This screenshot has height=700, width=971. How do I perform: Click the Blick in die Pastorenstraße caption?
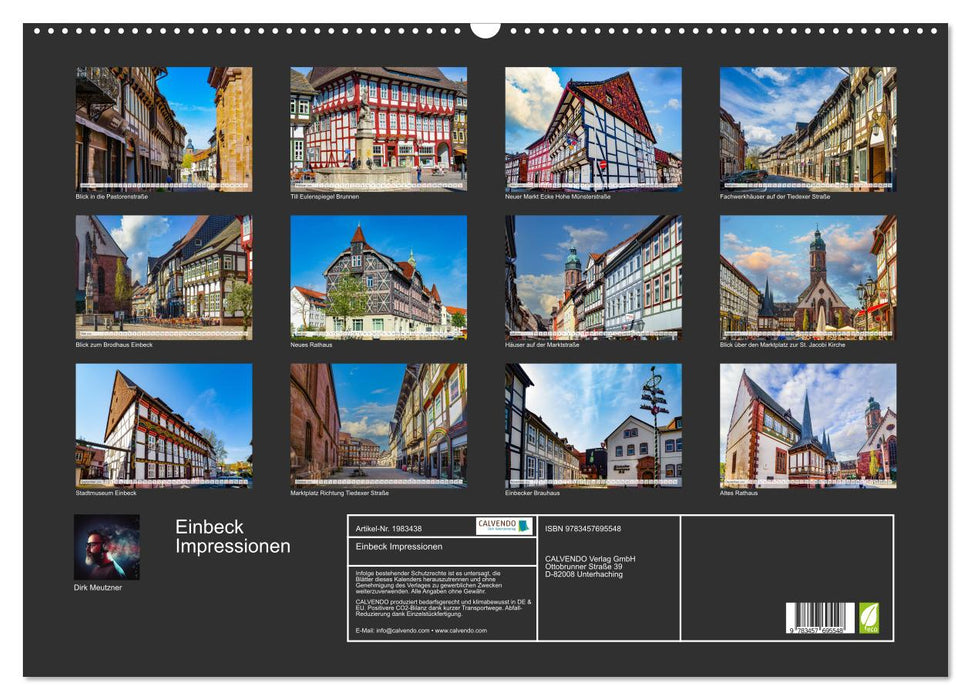pyautogui.click(x=113, y=198)
